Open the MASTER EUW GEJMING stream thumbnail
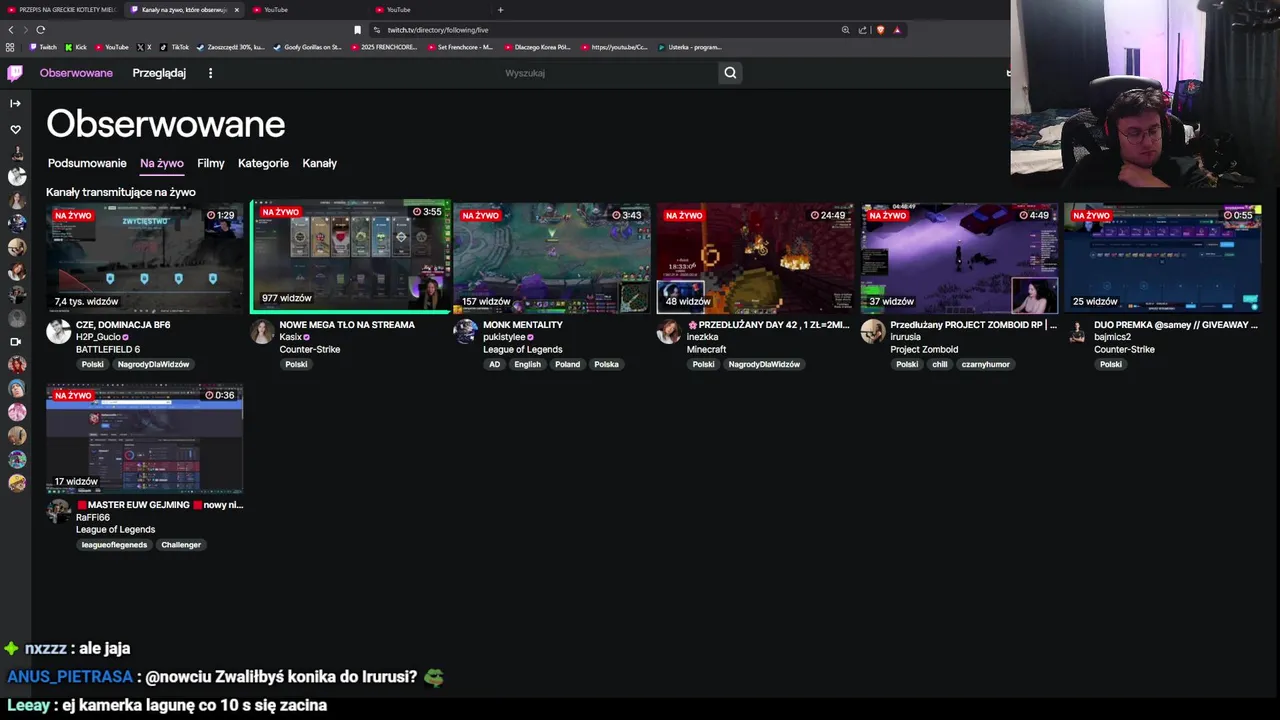1280x720 pixels. [x=145, y=438]
